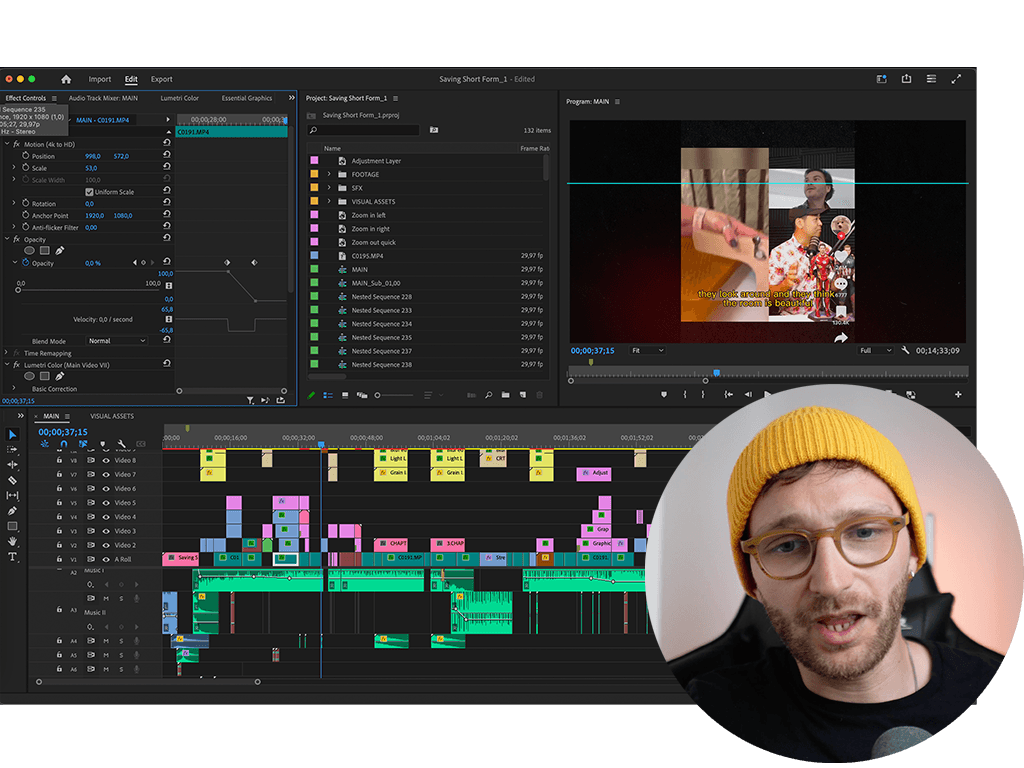Uncheck Uniform Scale in Effect Controls
Image resolution: width=1024 pixels, height=768 pixels.
click(89, 192)
